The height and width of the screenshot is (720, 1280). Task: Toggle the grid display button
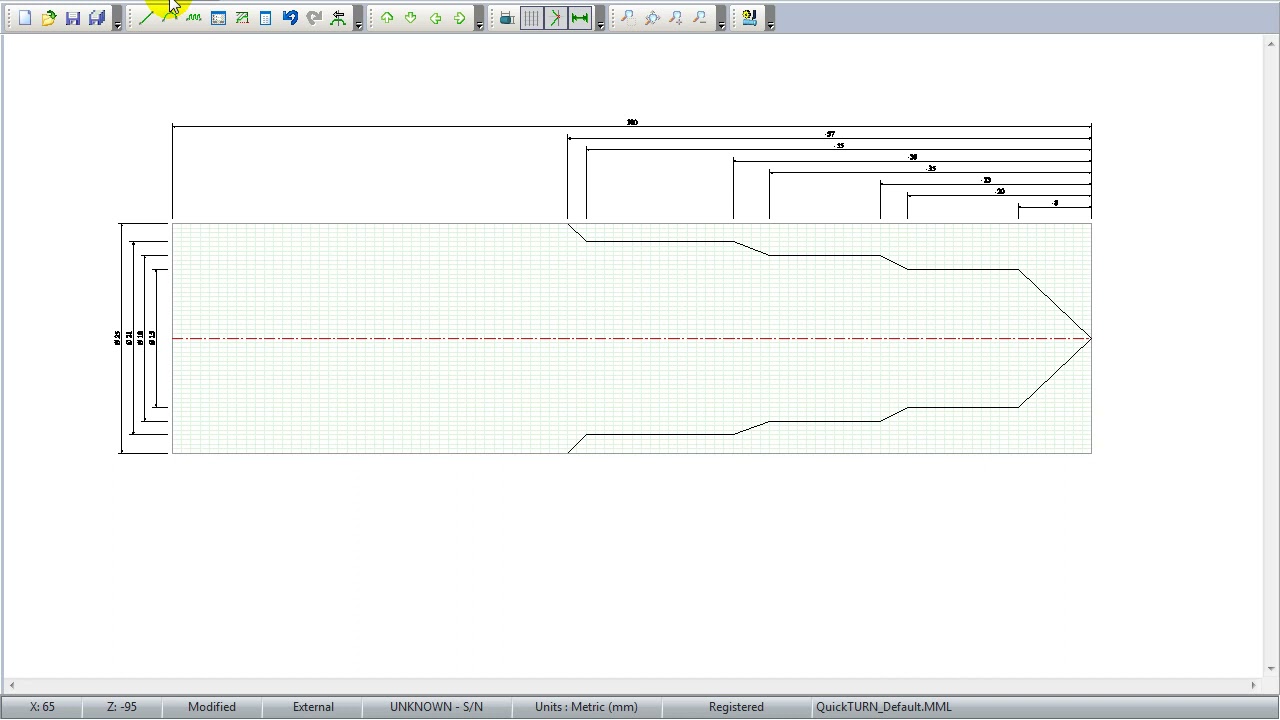coord(531,18)
